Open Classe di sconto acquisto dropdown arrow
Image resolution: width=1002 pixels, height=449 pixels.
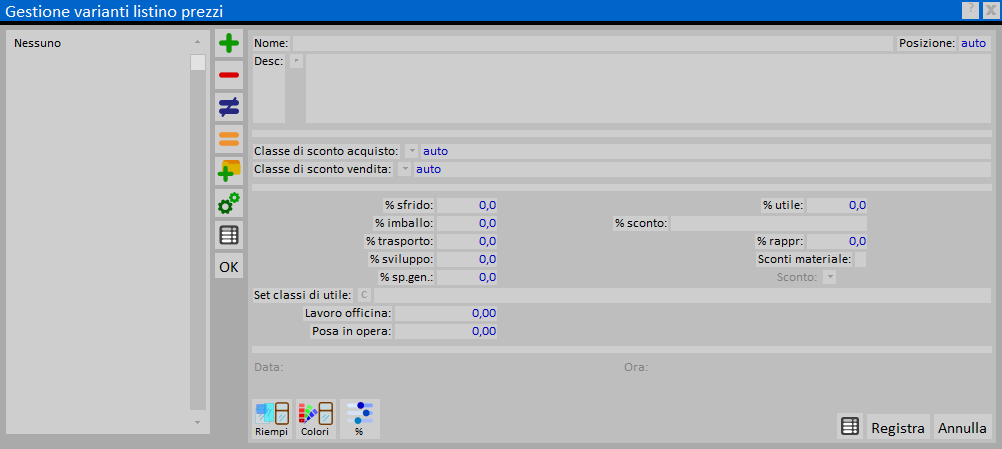click(x=412, y=151)
